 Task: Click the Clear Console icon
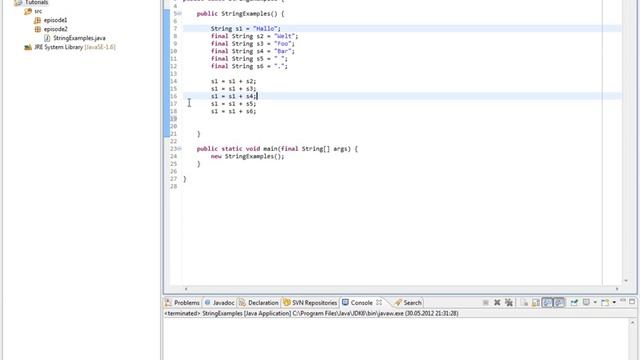pos(524,302)
